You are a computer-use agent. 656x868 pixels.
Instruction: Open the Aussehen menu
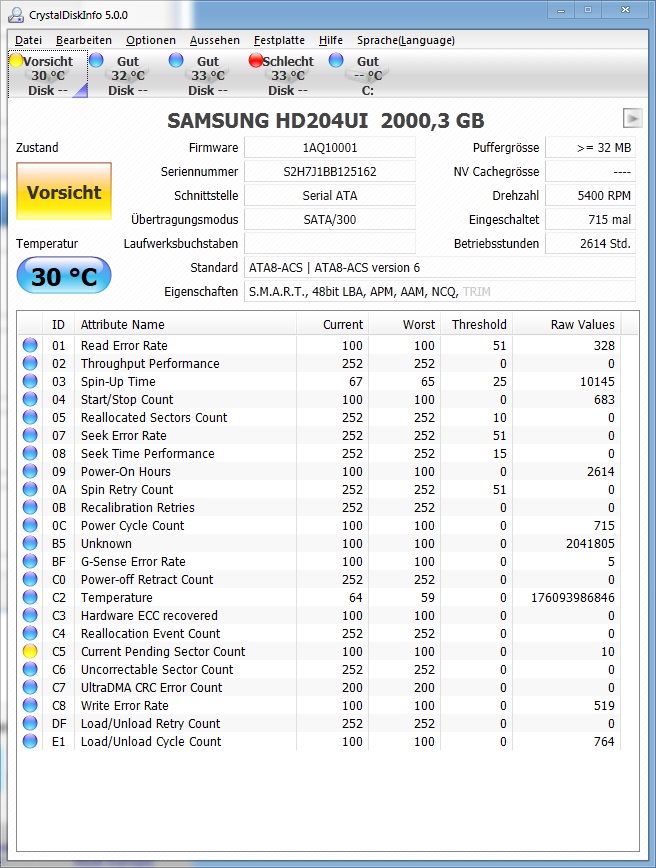click(215, 40)
